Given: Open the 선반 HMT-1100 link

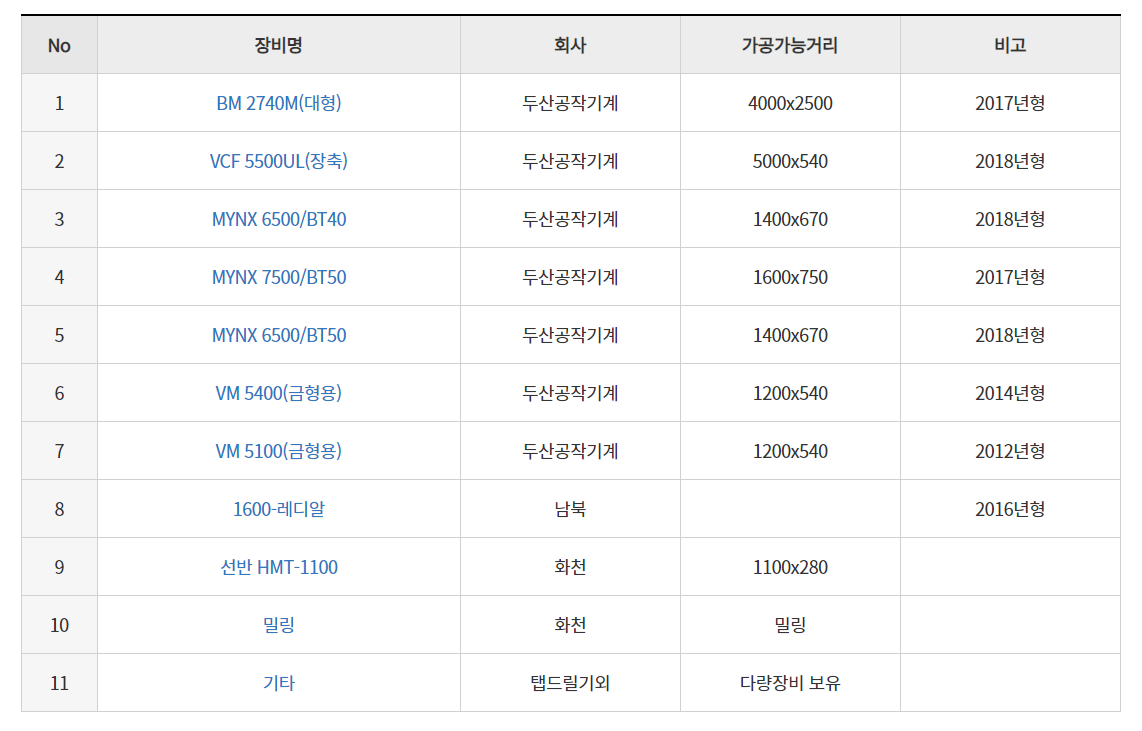Looking at the screenshot, I should [279, 567].
